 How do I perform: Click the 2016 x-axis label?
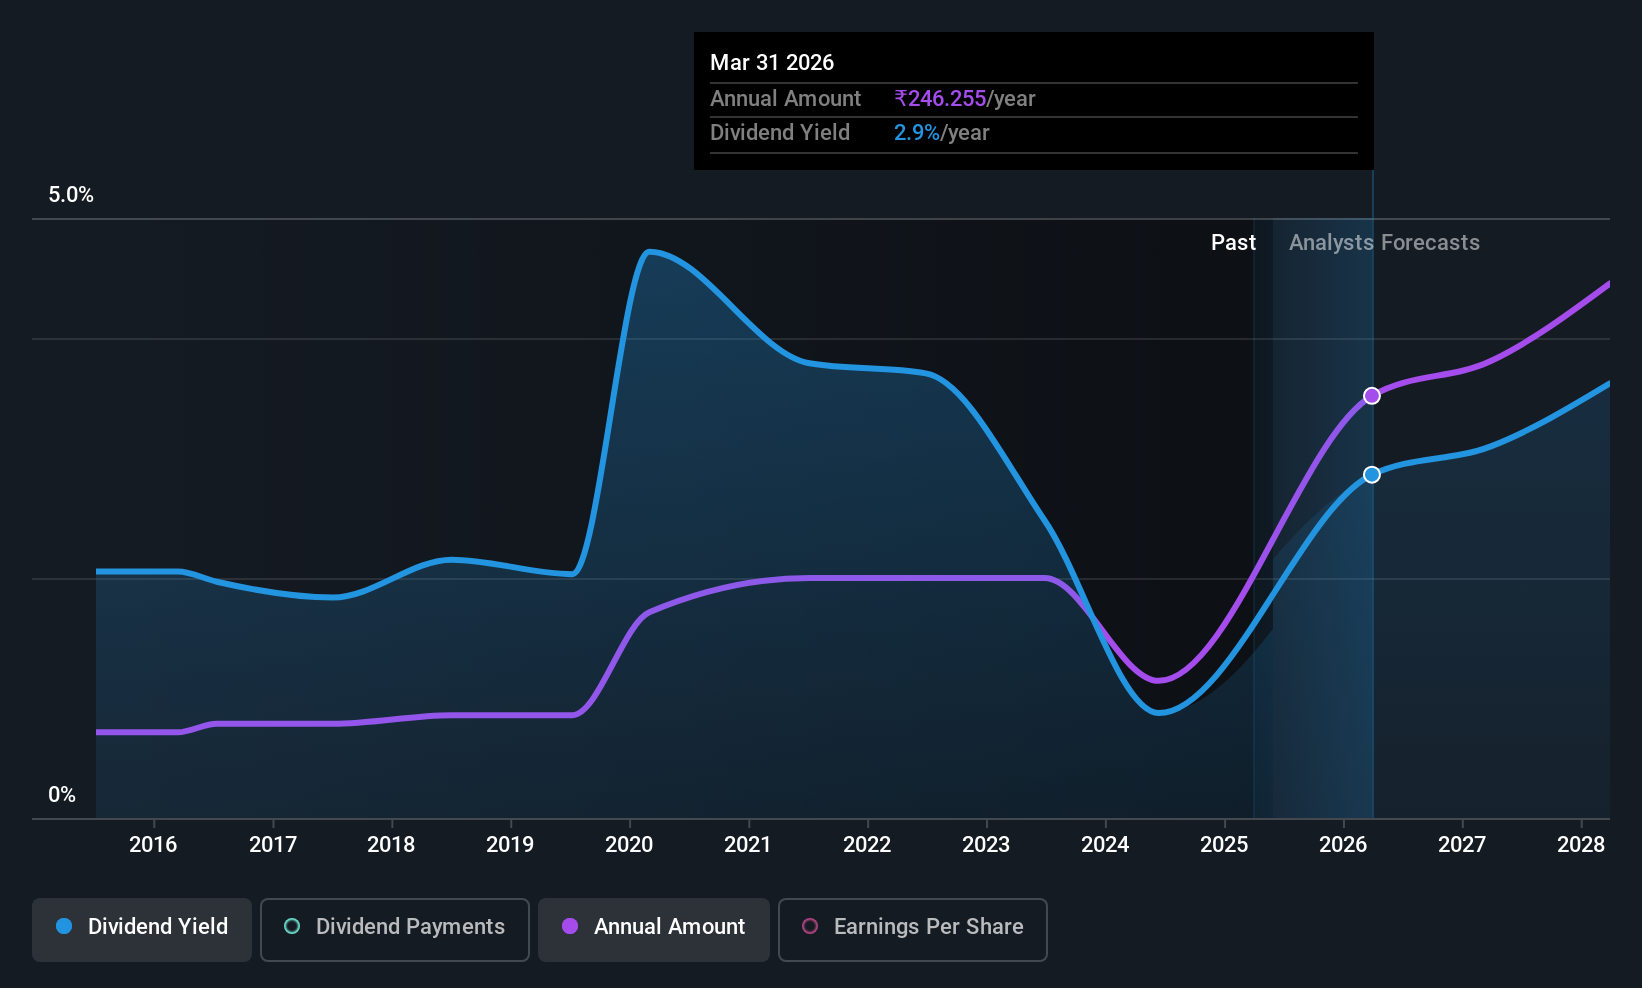pos(153,844)
